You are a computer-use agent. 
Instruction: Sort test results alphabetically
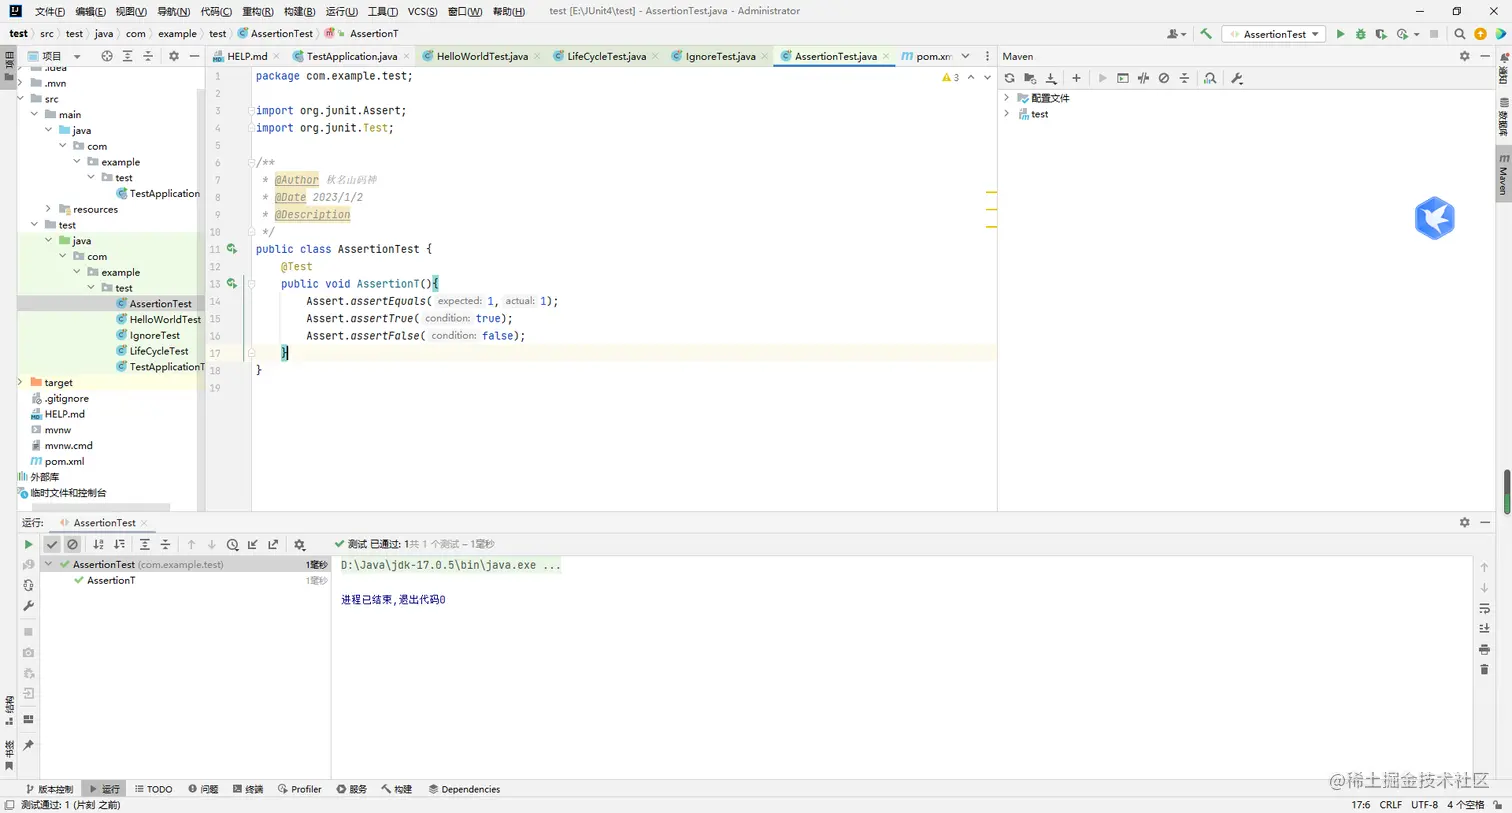pyautogui.click(x=98, y=544)
